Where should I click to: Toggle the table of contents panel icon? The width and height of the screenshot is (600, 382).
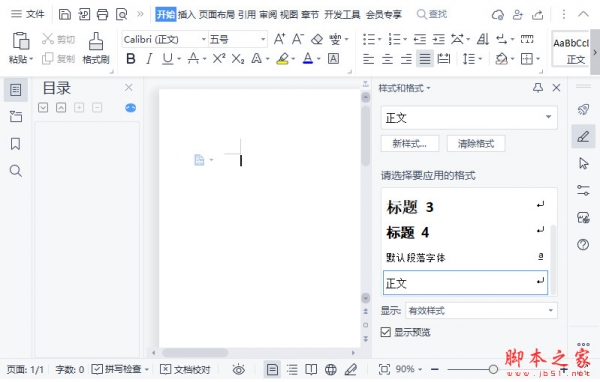(x=16, y=90)
